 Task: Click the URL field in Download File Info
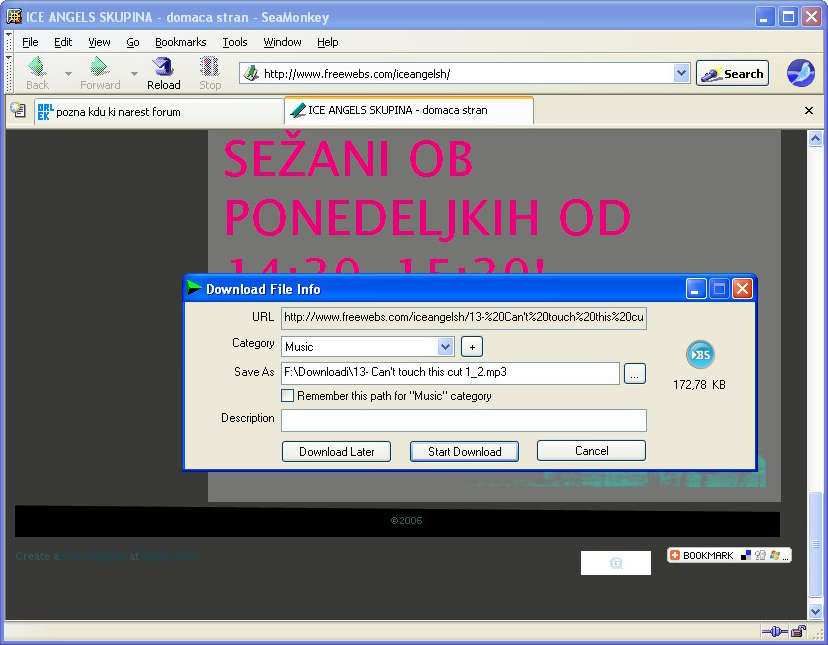[x=464, y=317]
